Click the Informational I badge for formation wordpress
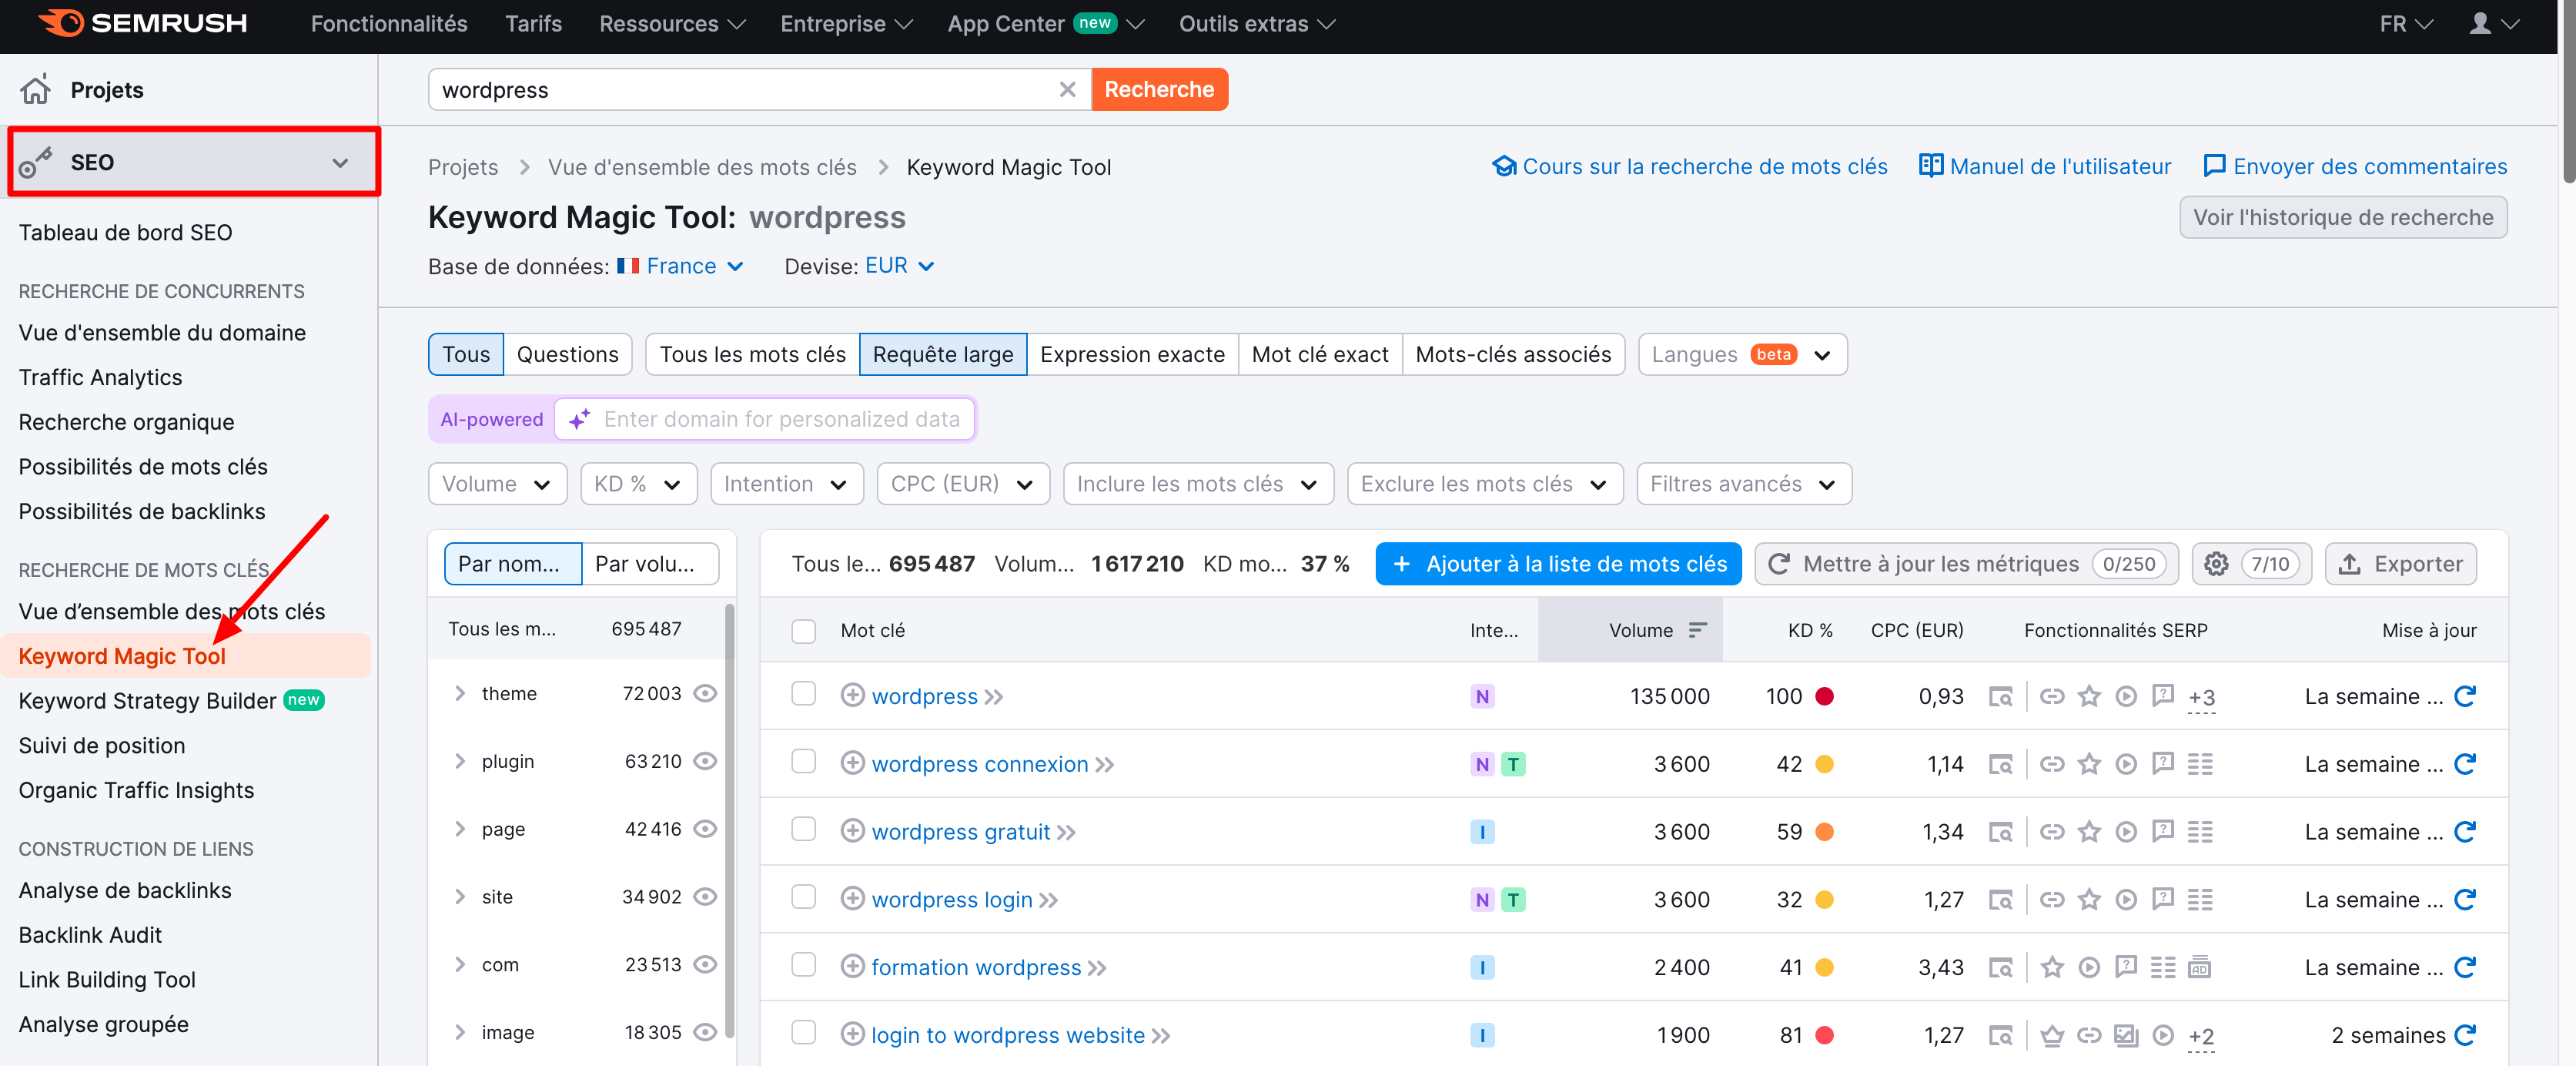Screen dimensions: 2576x1066 pos(1482,968)
